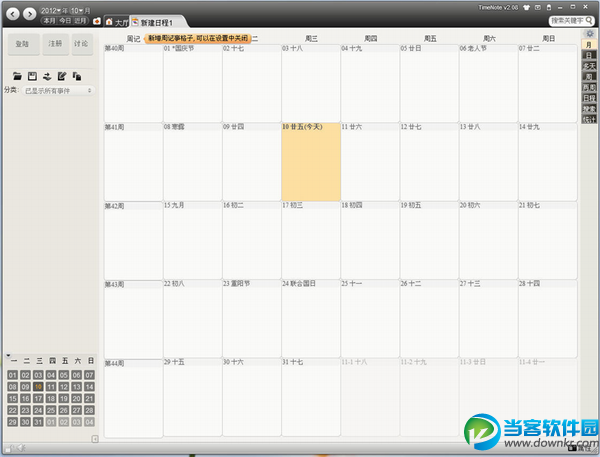The height and width of the screenshot is (457, 600).
Task: Click the edit pencil icon in the sidebar
Action: point(62,76)
